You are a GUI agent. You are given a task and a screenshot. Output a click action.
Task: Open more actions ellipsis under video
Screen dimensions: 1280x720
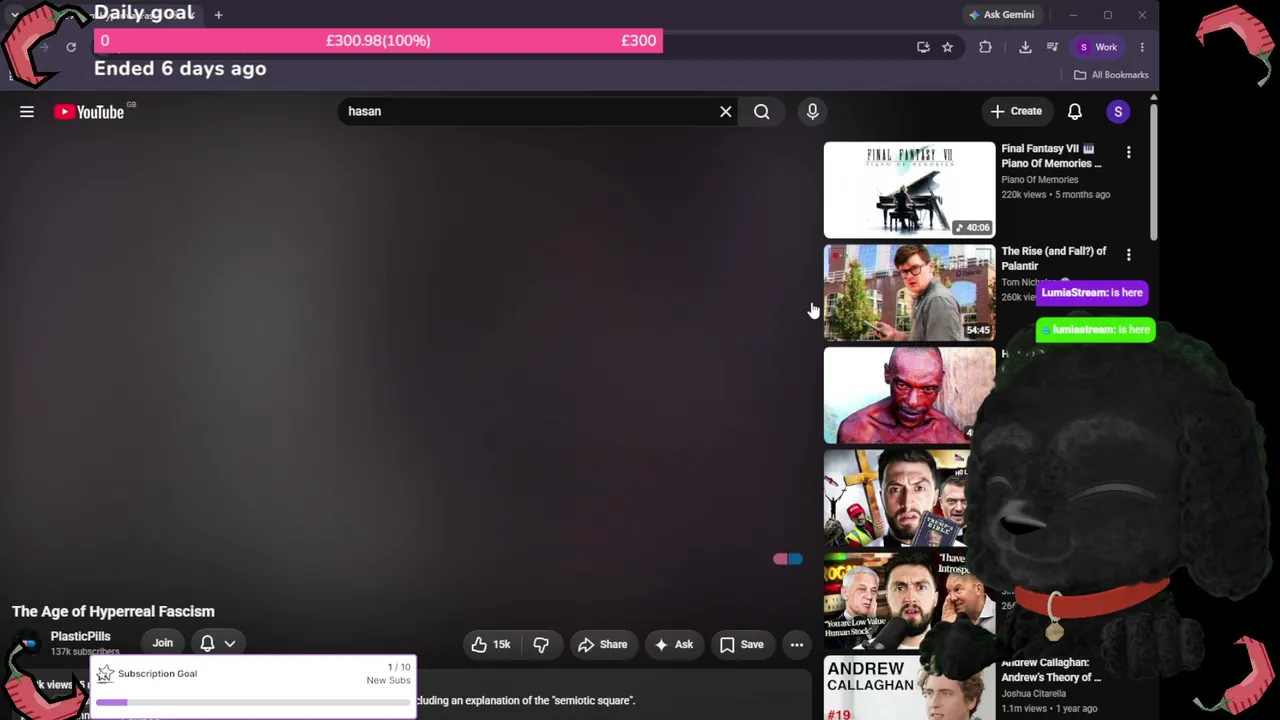pos(797,644)
